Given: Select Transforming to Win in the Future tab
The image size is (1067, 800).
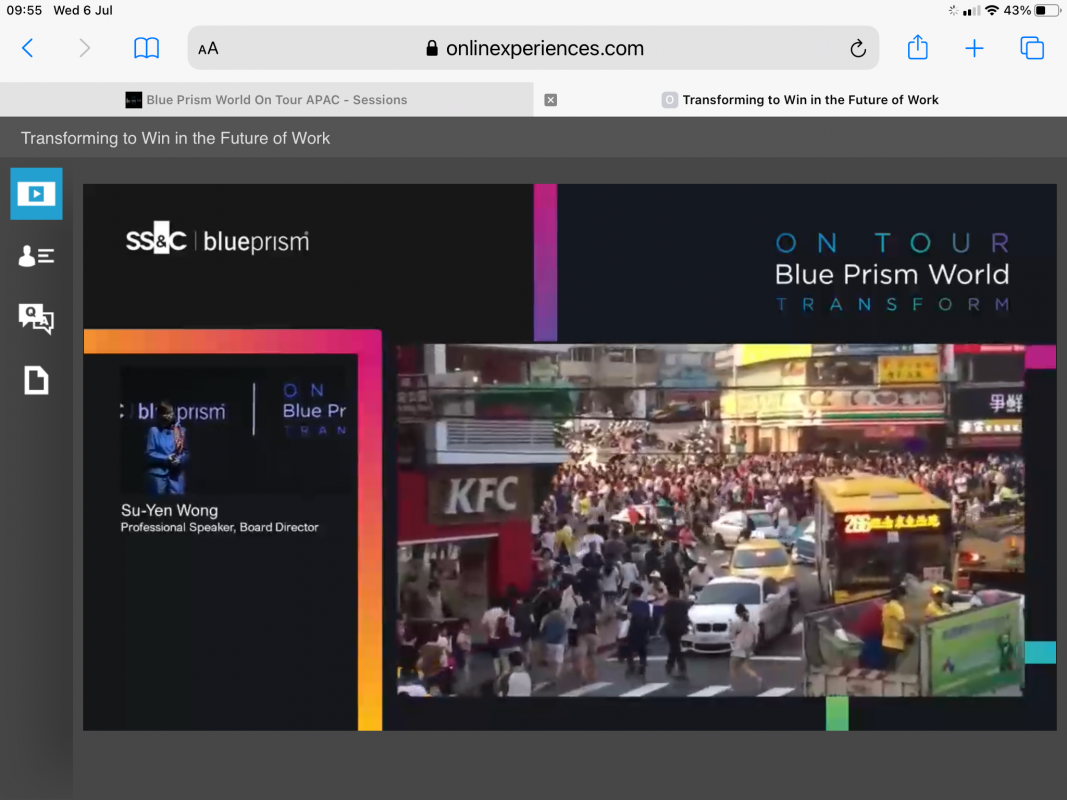Looking at the screenshot, I should tap(800, 100).
